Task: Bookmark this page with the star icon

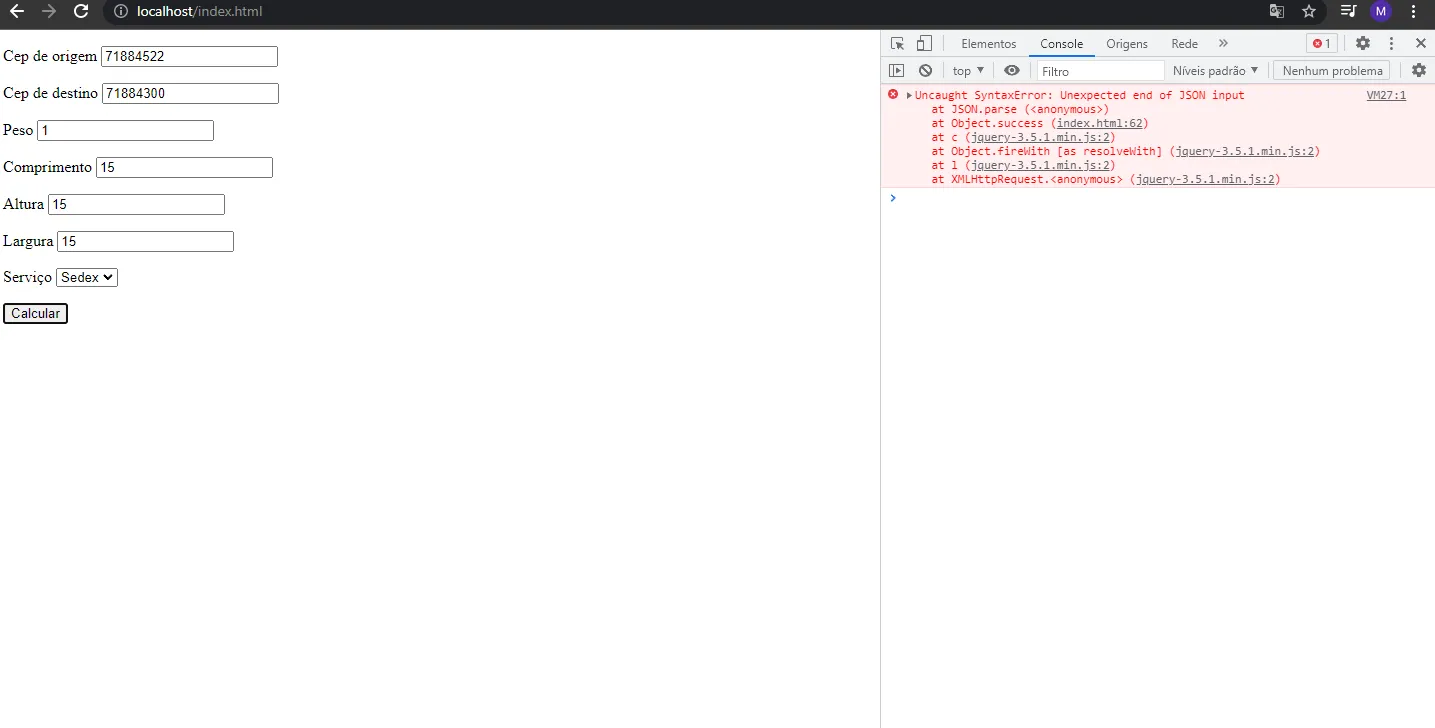Action: click(1309, 12)
